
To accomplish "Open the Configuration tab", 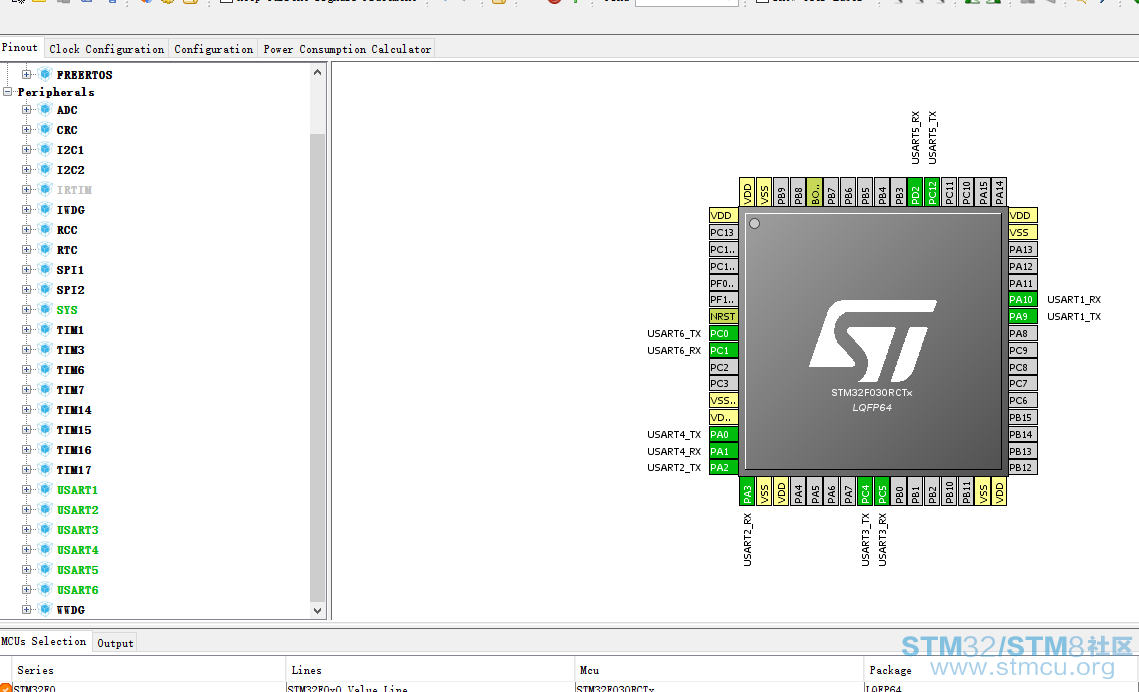I will [x=214, y=49].
